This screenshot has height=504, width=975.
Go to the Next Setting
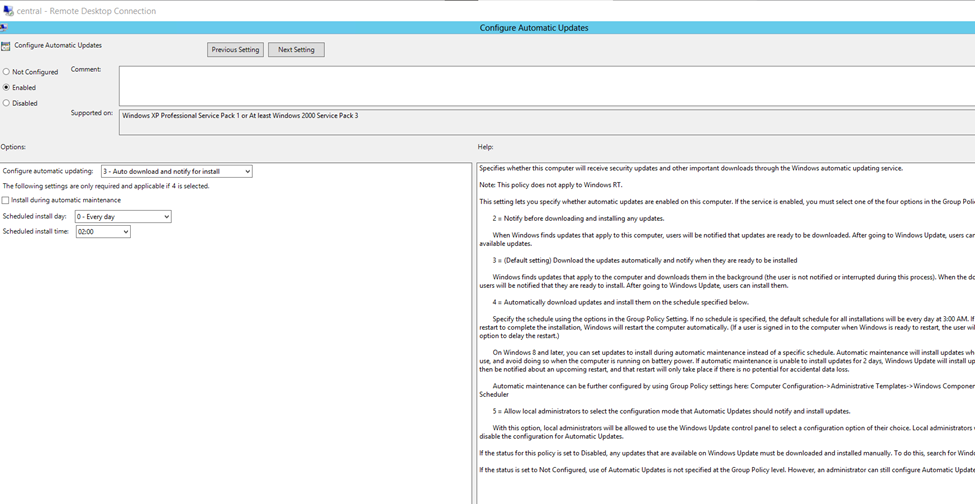[x=296, y=50]
